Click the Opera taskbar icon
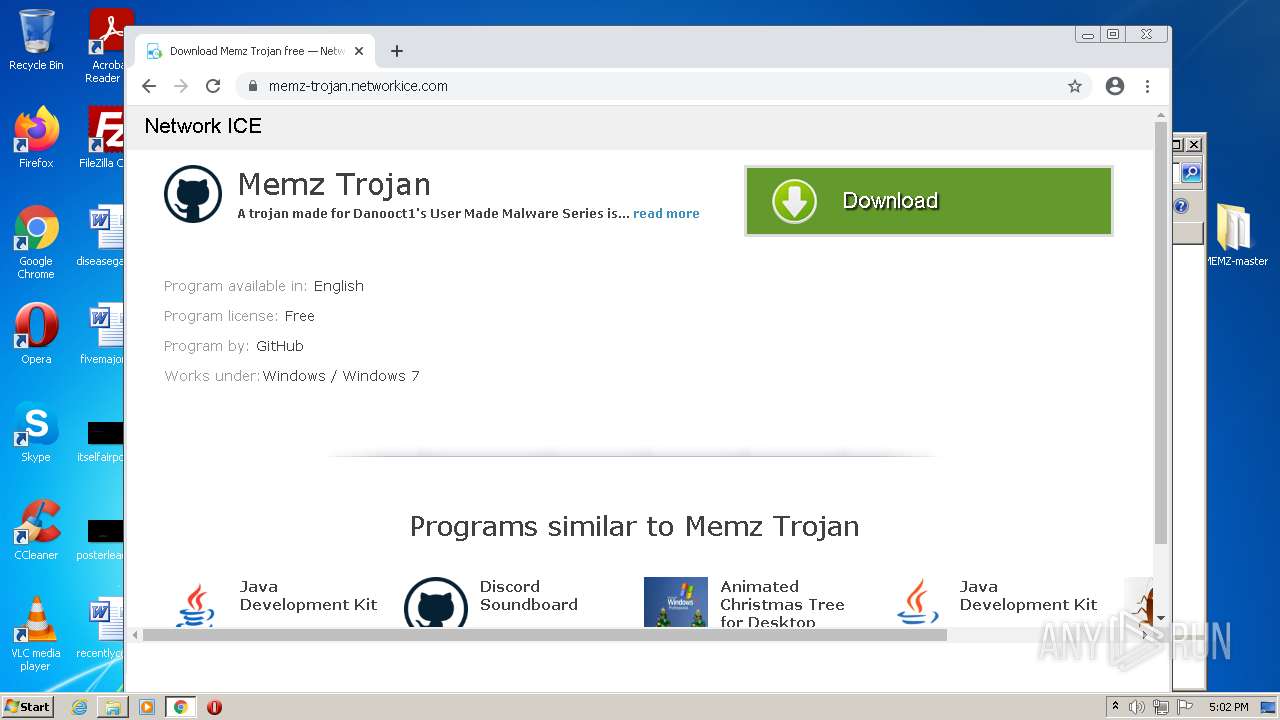 click(214, 707)
